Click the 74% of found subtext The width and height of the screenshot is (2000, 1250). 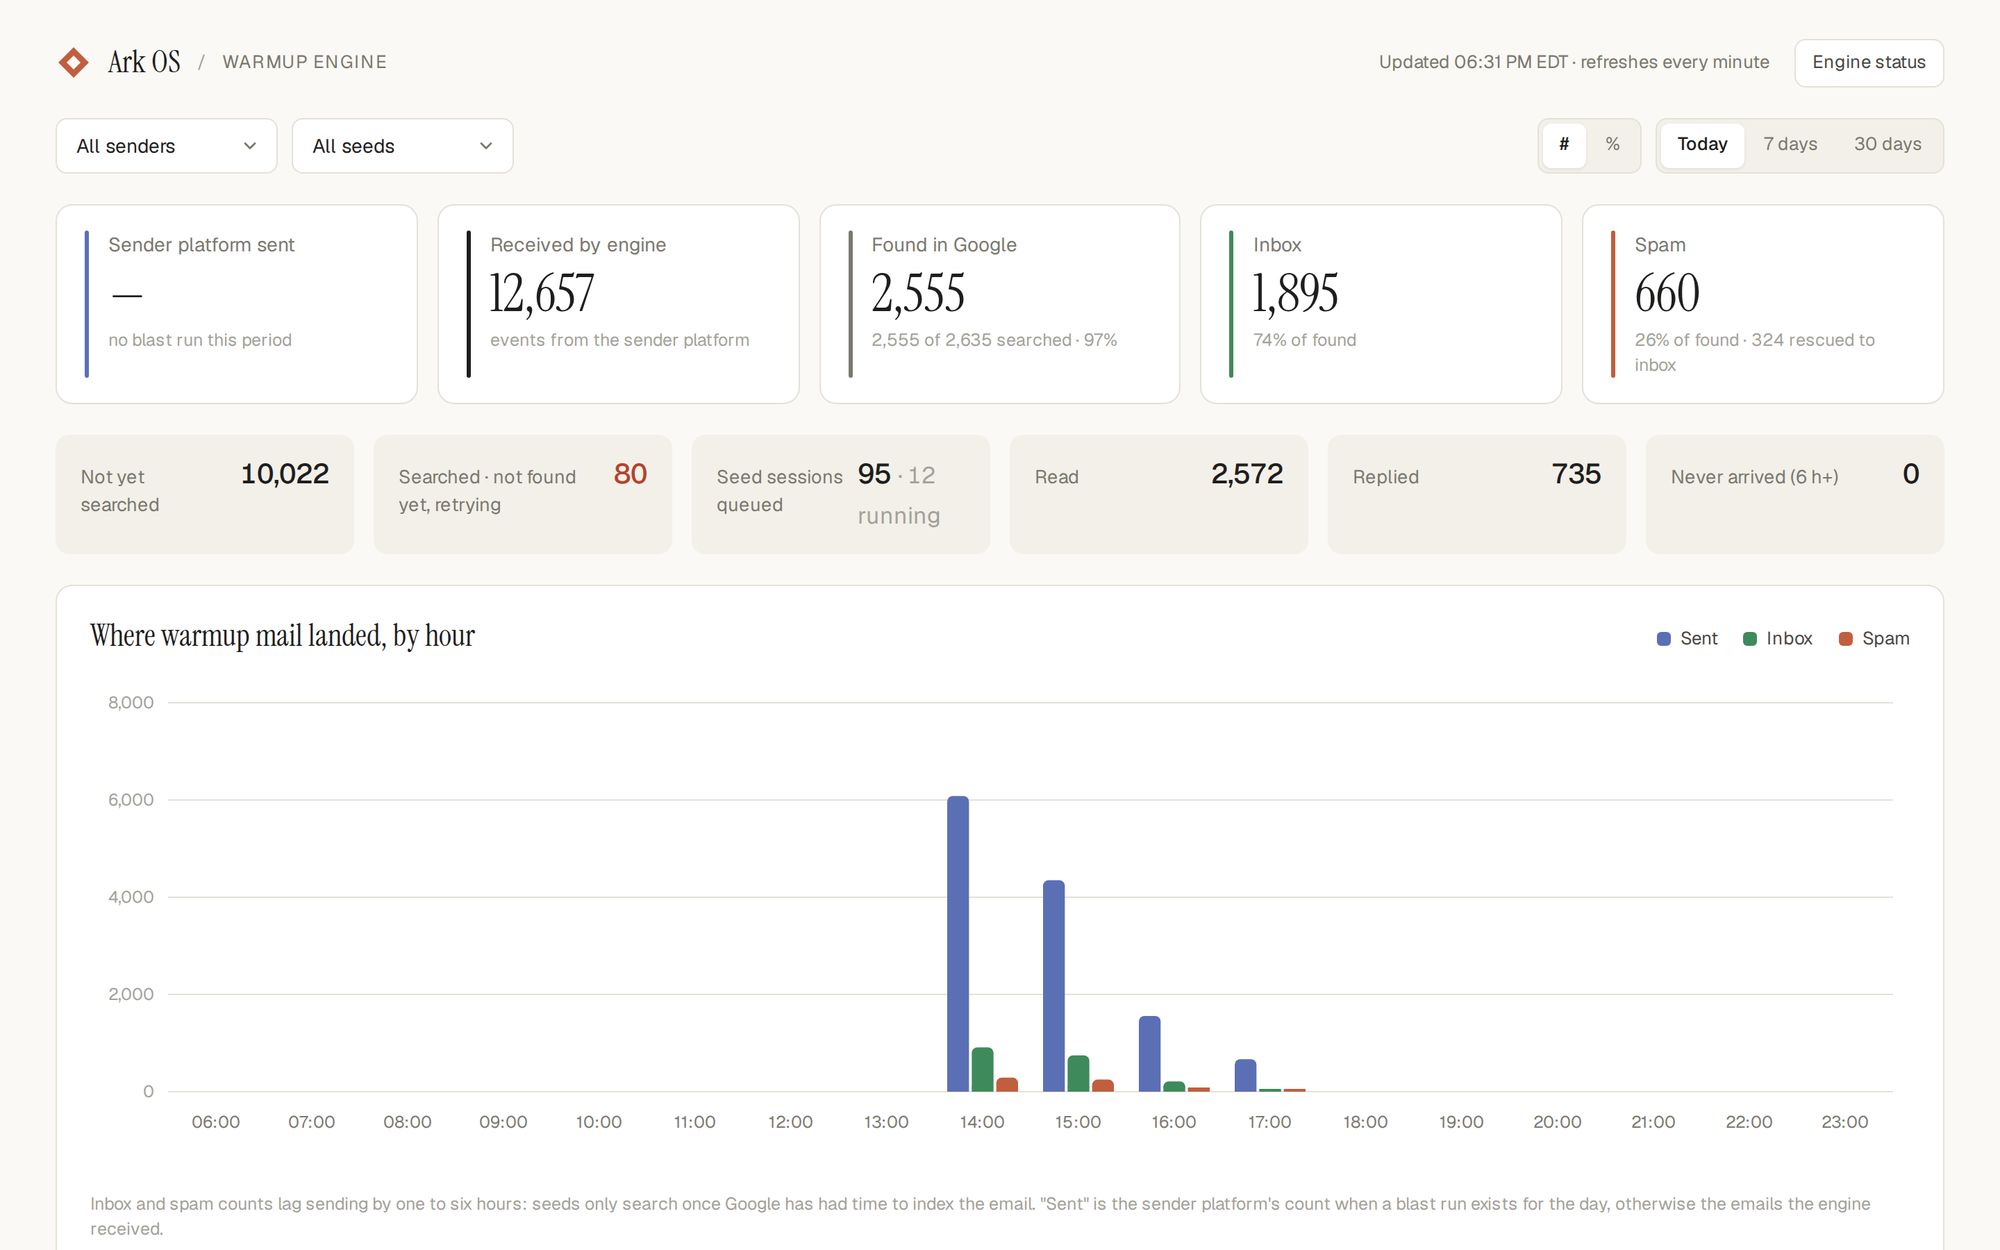click(1304, 340)
